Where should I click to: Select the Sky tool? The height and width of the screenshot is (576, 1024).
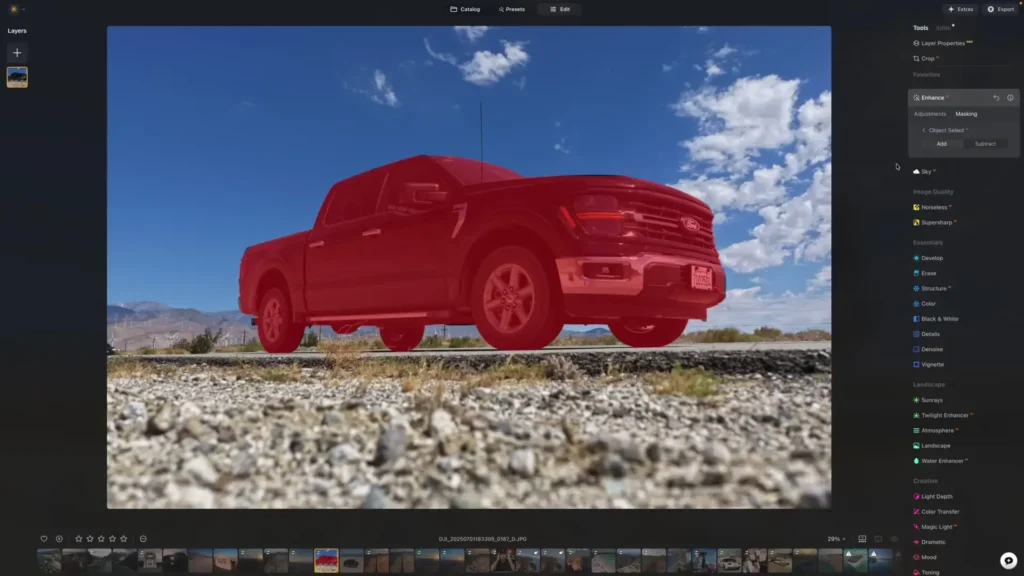click(925, 171)
